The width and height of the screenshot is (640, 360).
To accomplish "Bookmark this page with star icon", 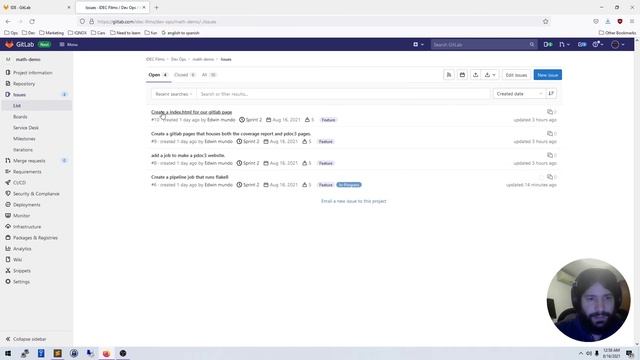I will pyautogui.click(x=545, y=22).
